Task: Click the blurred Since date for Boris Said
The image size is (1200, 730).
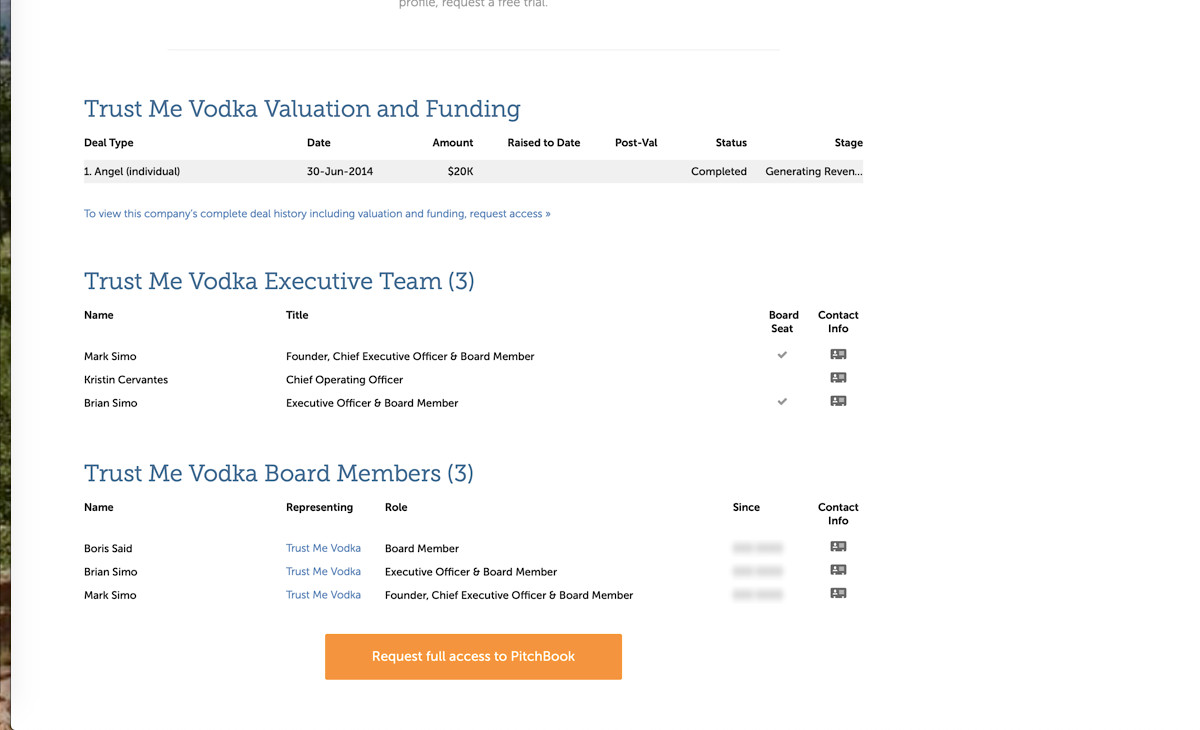Action: pos(757,549)
